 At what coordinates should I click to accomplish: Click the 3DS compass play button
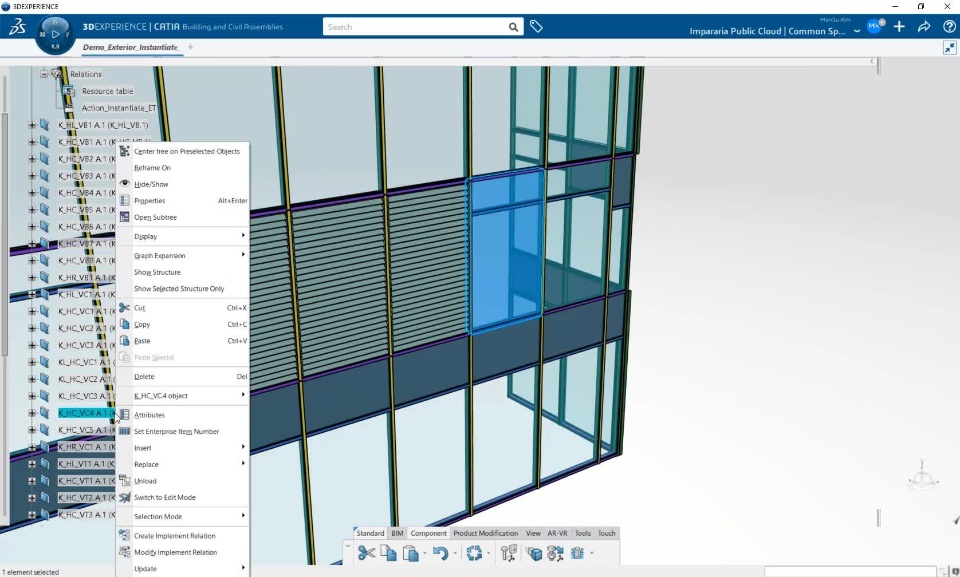point(56,34)
